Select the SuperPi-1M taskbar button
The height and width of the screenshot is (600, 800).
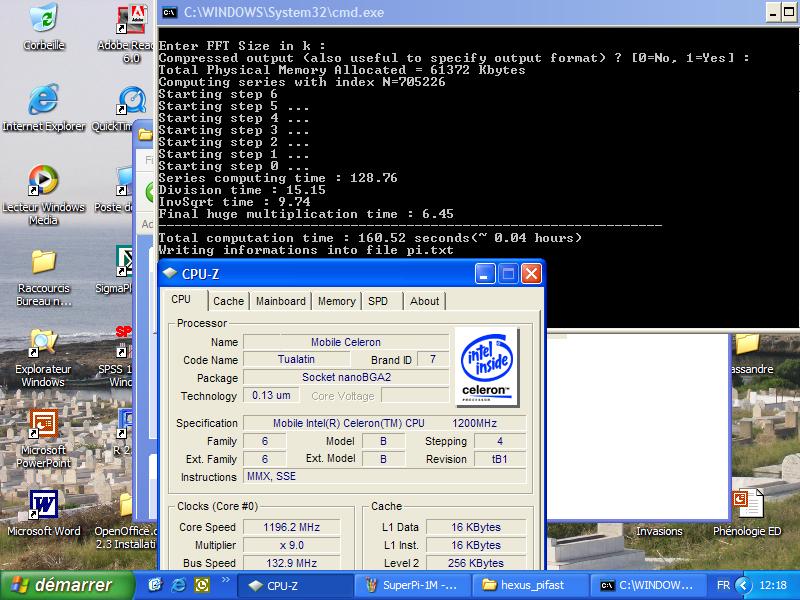pos(412,586)
